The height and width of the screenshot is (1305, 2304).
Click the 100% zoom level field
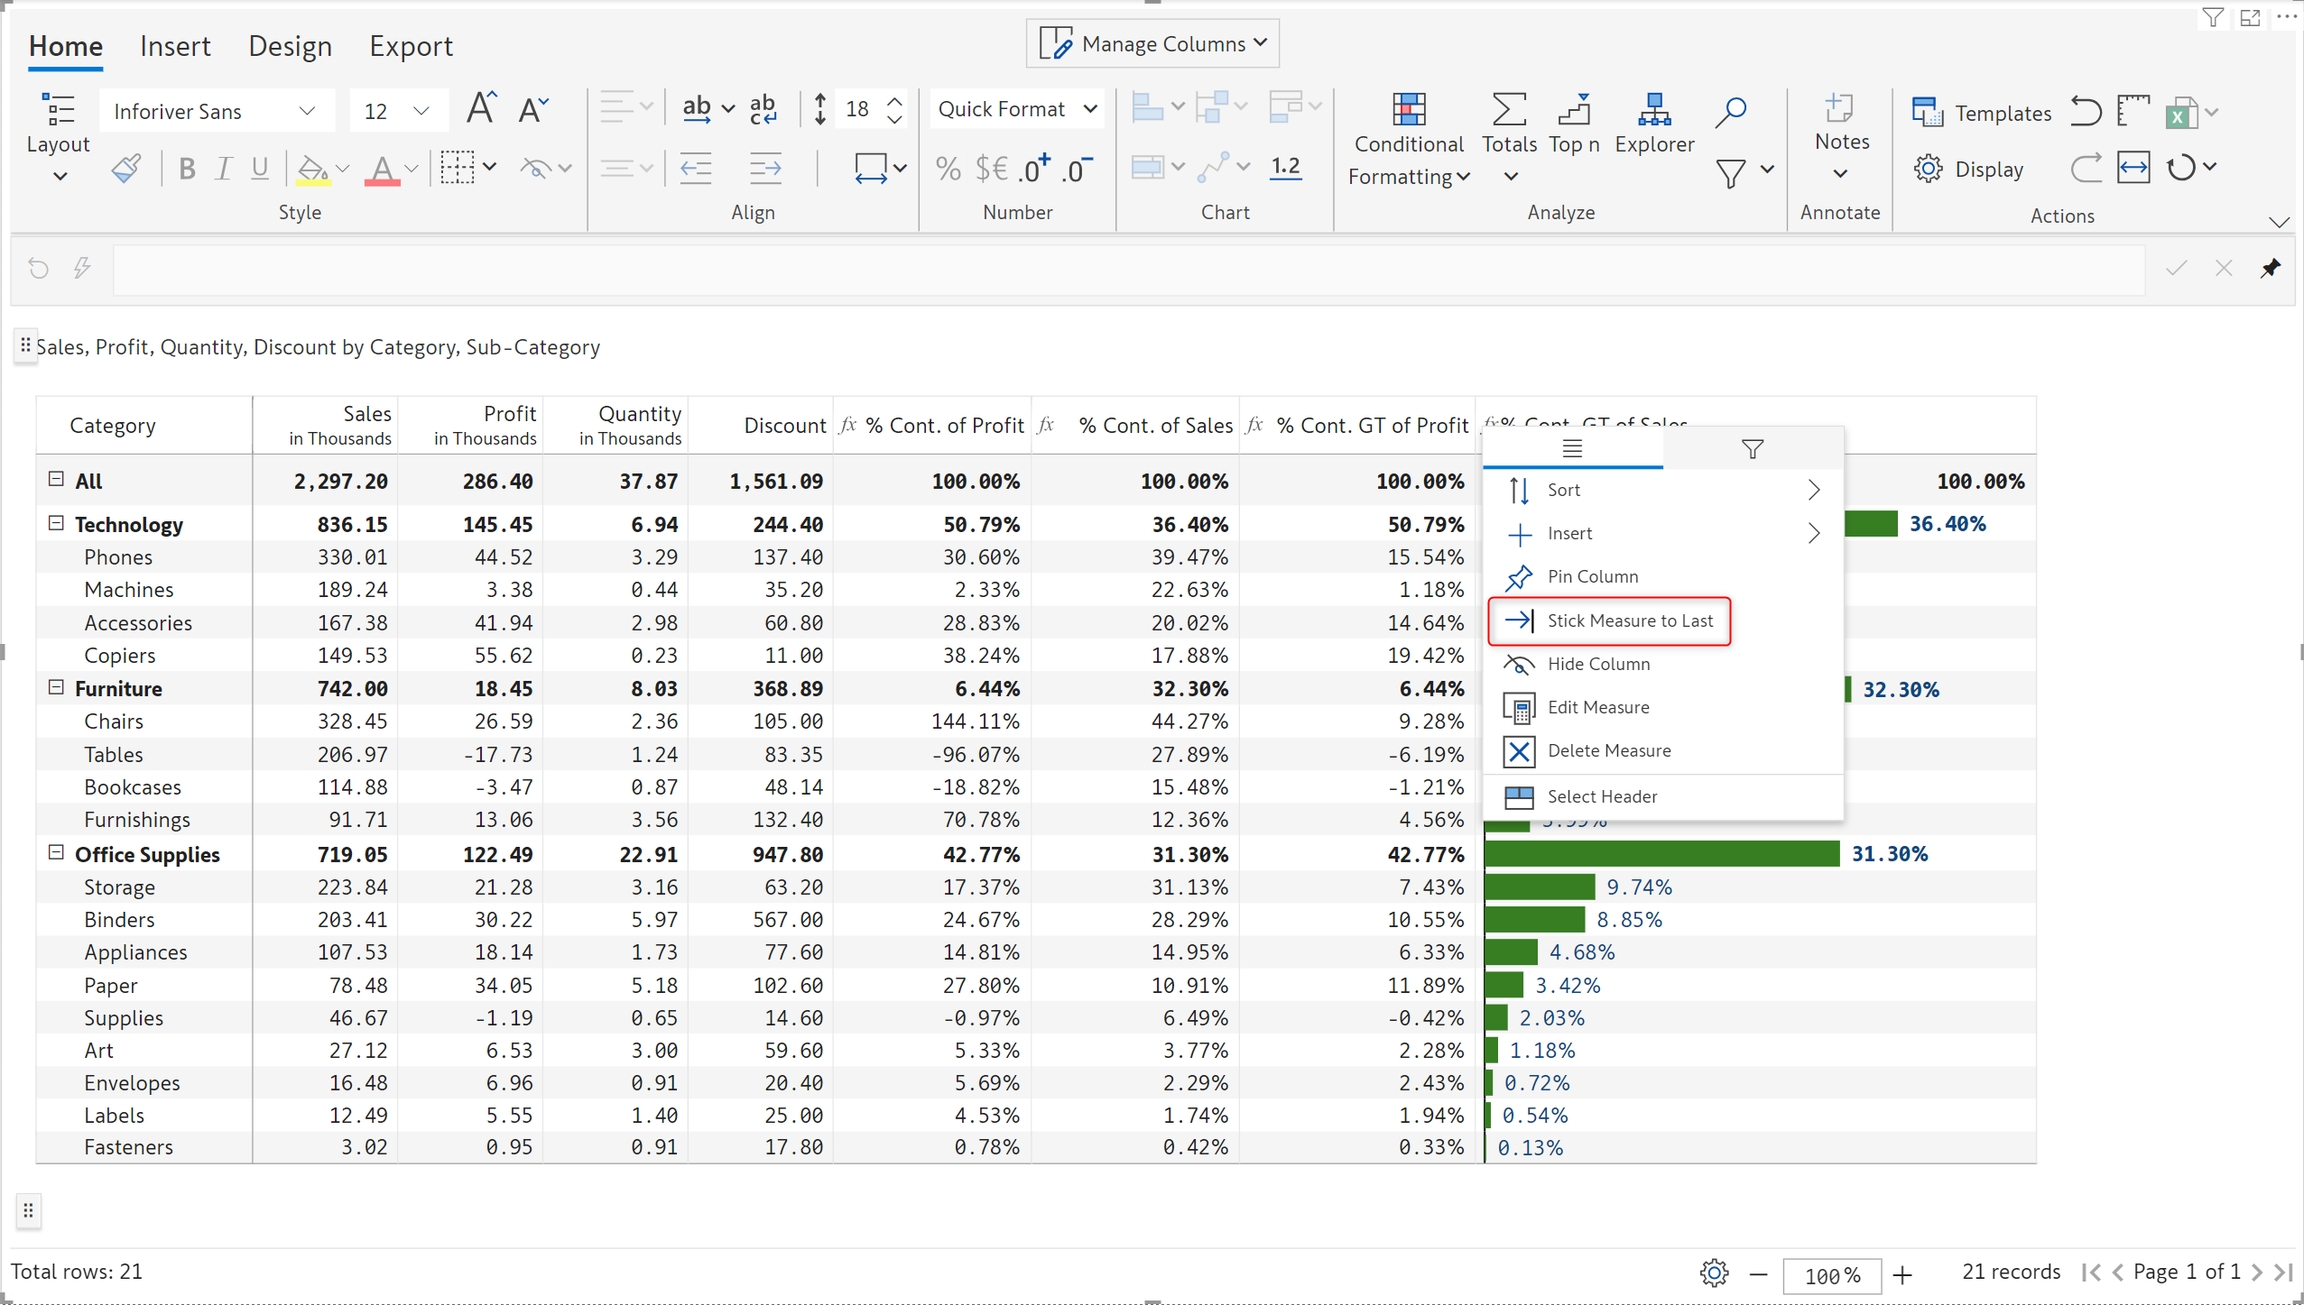(1831, 1275)
